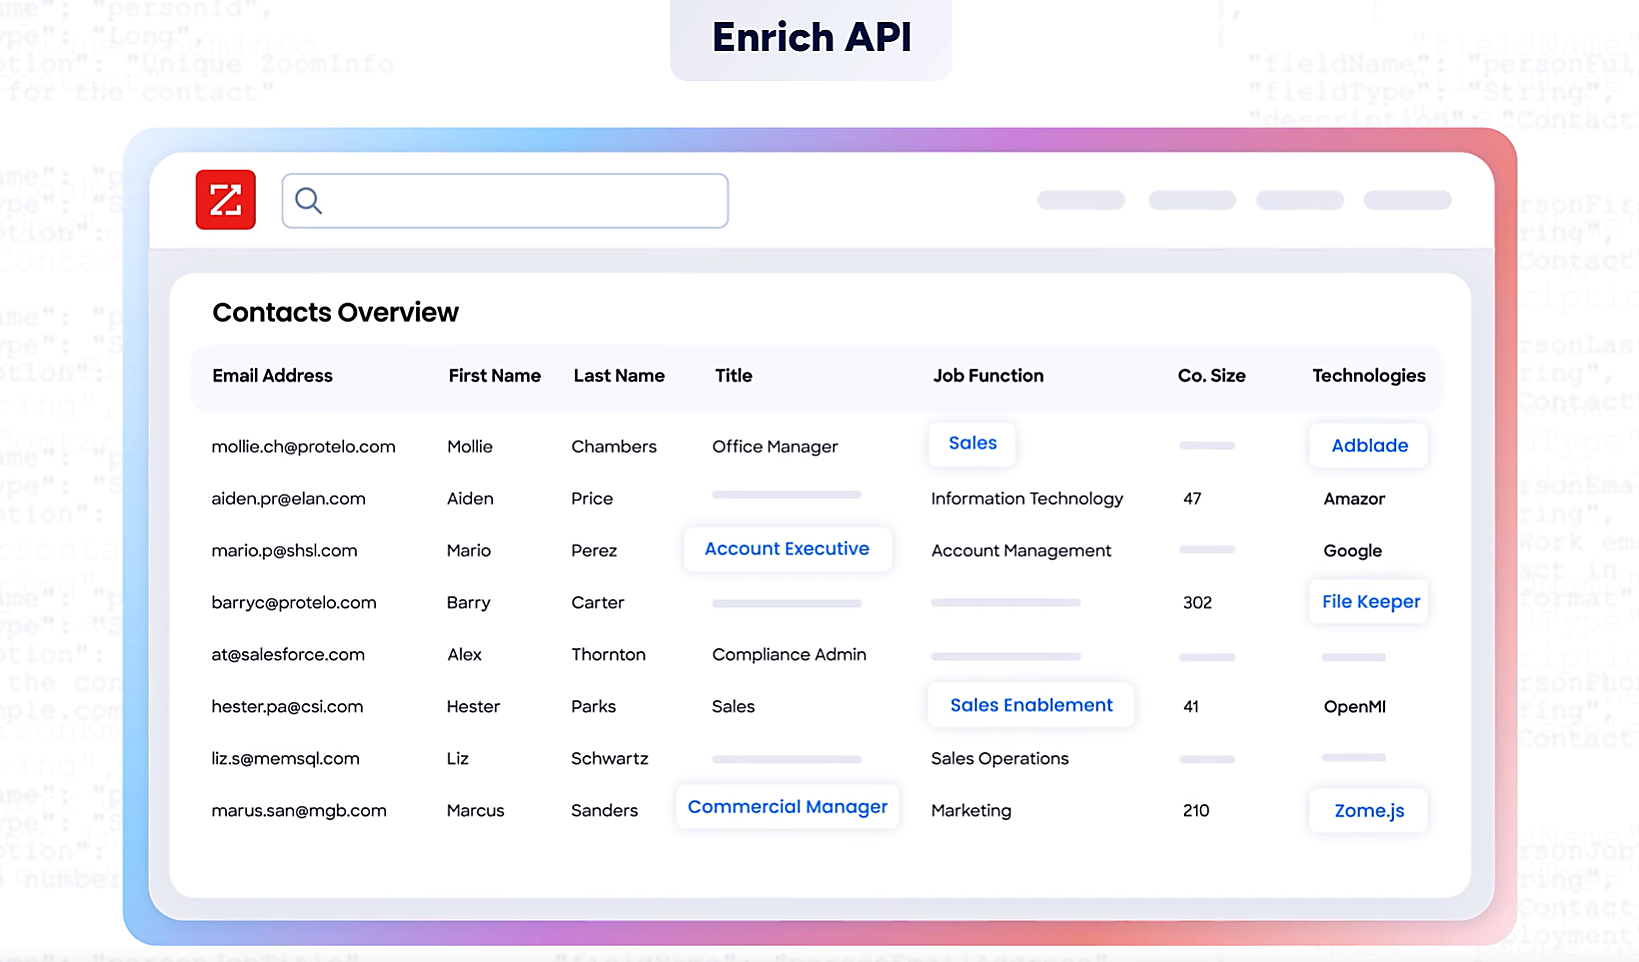Click the Information Technology cell
The image size is (1639, 962).
1026,499
